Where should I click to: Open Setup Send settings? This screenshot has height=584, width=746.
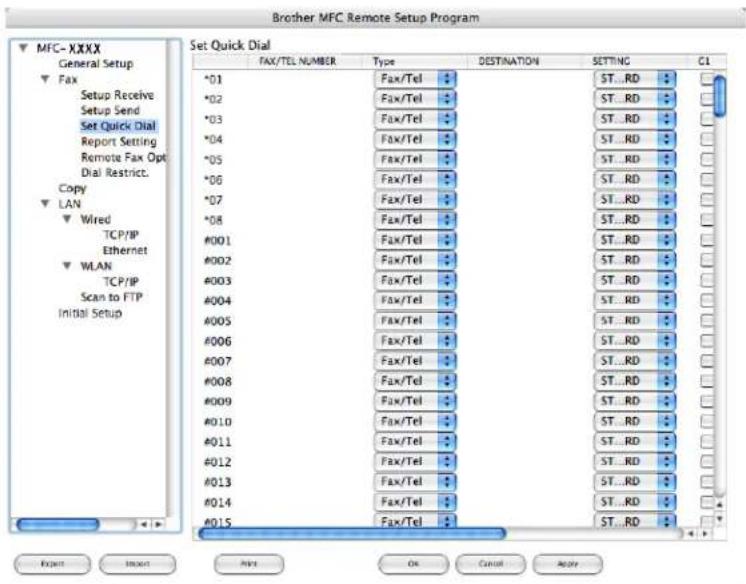110,110
